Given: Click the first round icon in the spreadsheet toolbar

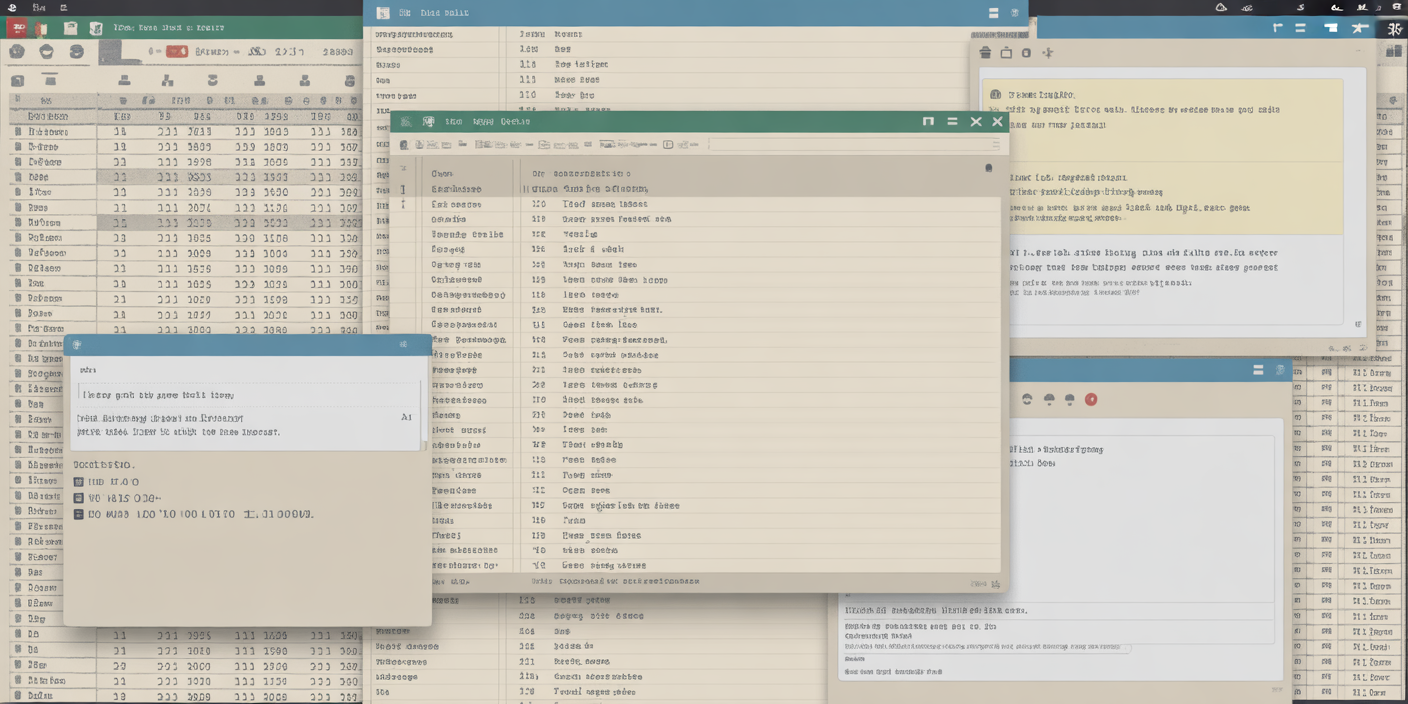Looking at the screenshot, I should 17,52.
